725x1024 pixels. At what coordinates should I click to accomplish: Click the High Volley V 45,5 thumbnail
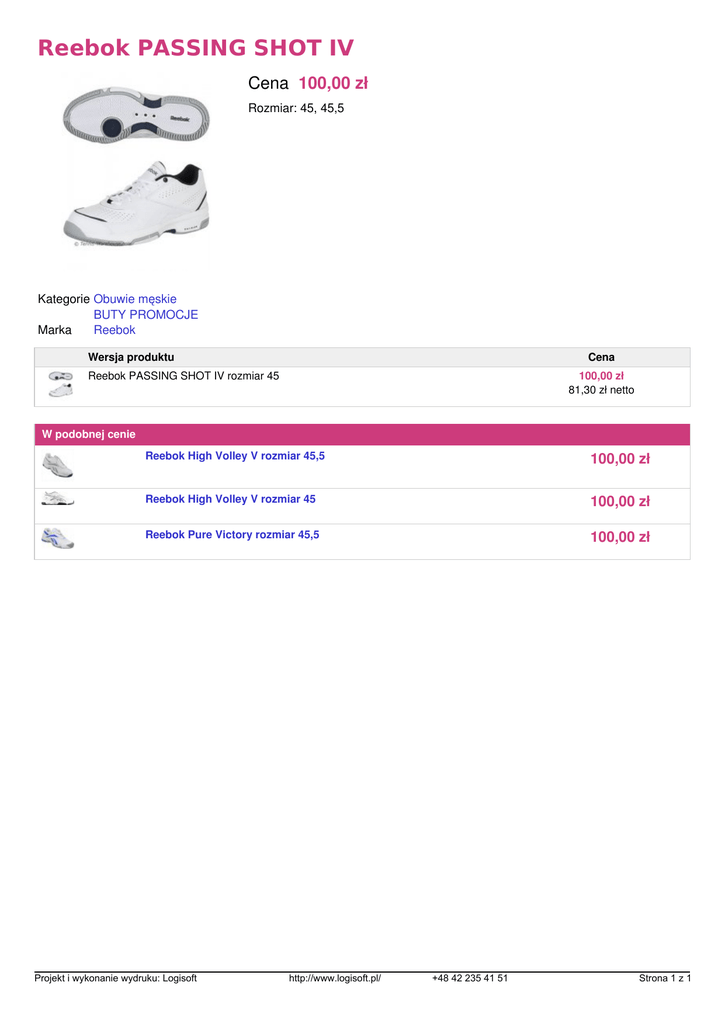pos(58,465)
